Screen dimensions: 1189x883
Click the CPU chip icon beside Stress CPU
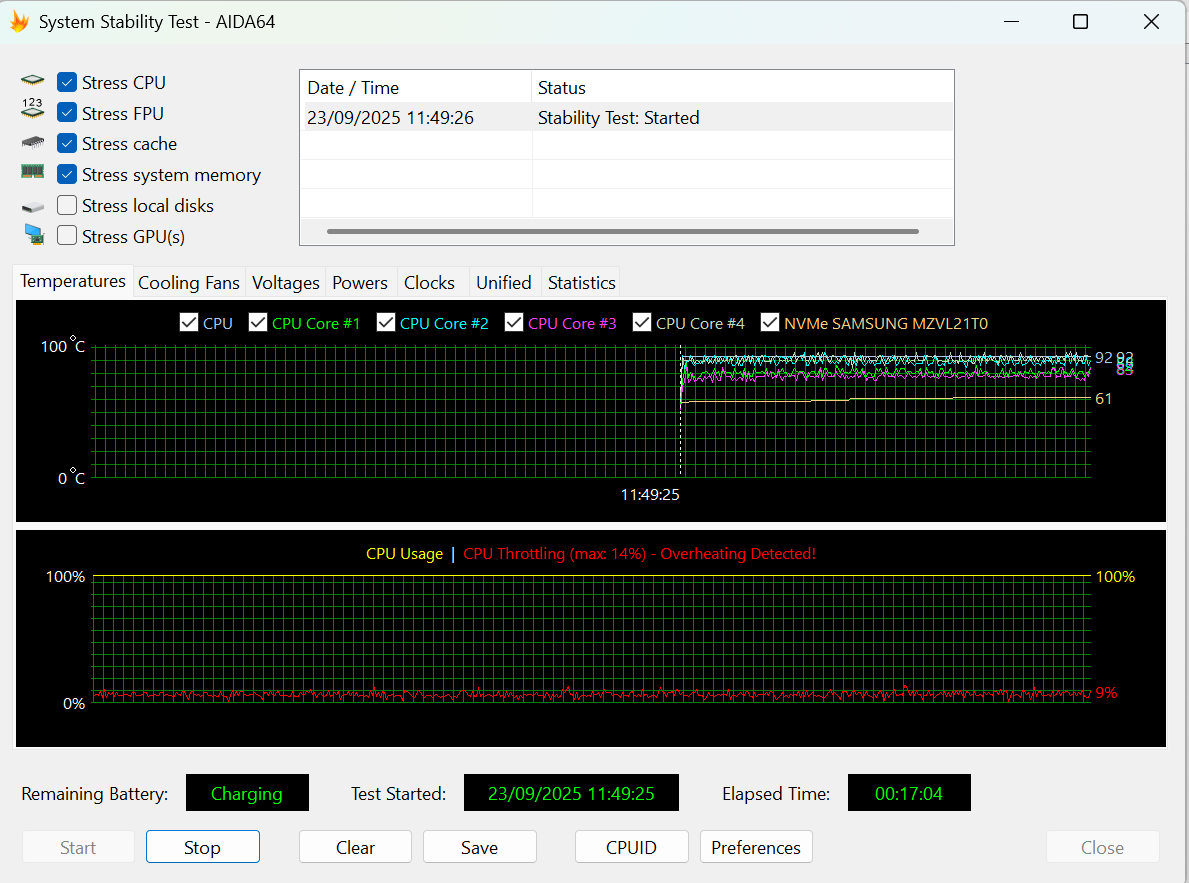(33, 80)
